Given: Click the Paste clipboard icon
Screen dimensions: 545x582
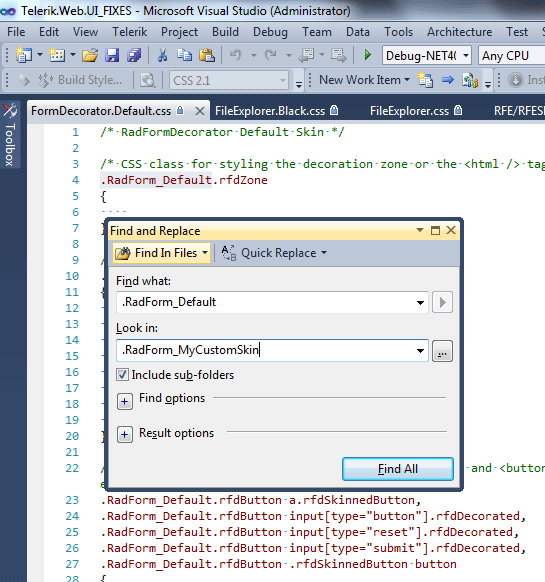Looking at the screenshot, I should (x=207, y=55).
